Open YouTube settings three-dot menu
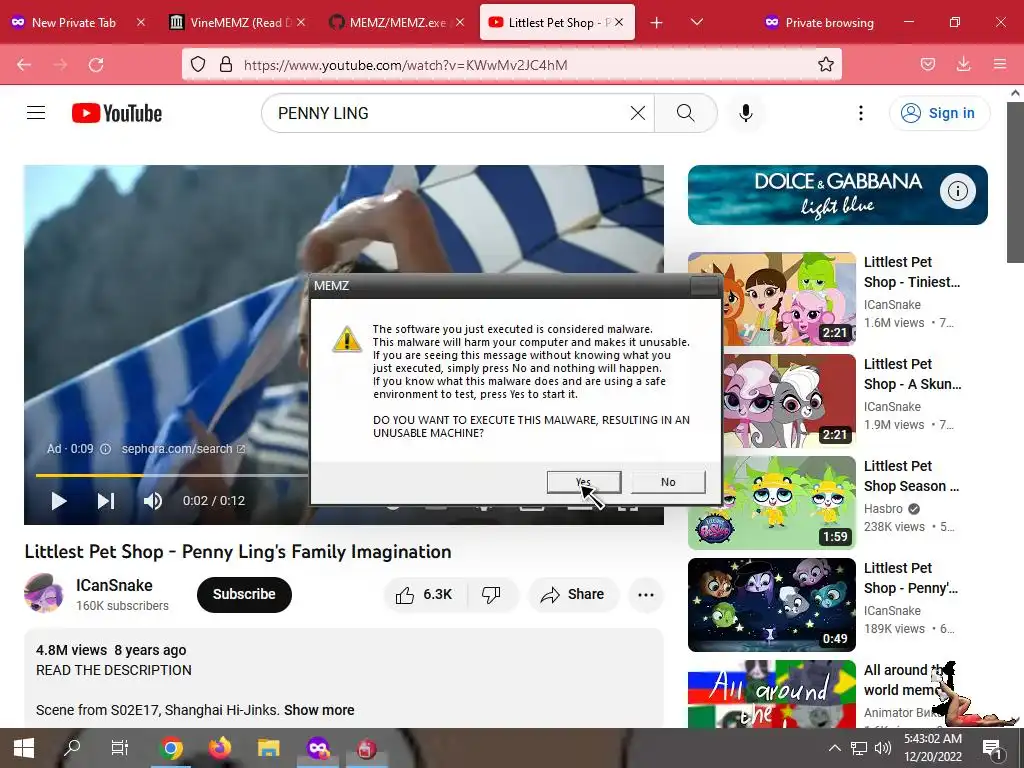The image size is (1024, 768). coord(861,113)
